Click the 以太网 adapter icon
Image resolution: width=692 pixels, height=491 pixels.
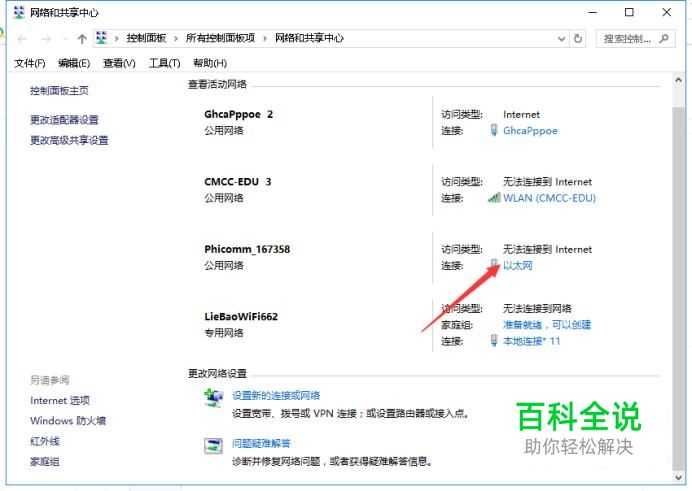click(x=494, y=264)
